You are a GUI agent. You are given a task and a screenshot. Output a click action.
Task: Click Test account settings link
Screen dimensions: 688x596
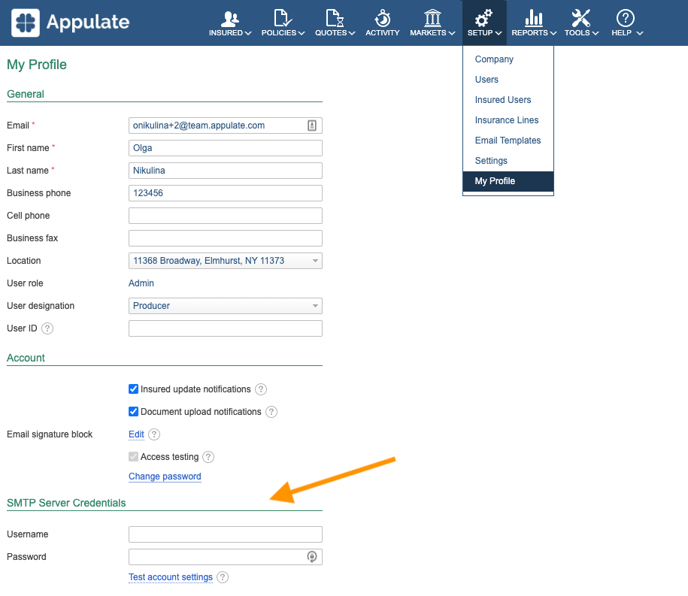[x=170, y=577]
